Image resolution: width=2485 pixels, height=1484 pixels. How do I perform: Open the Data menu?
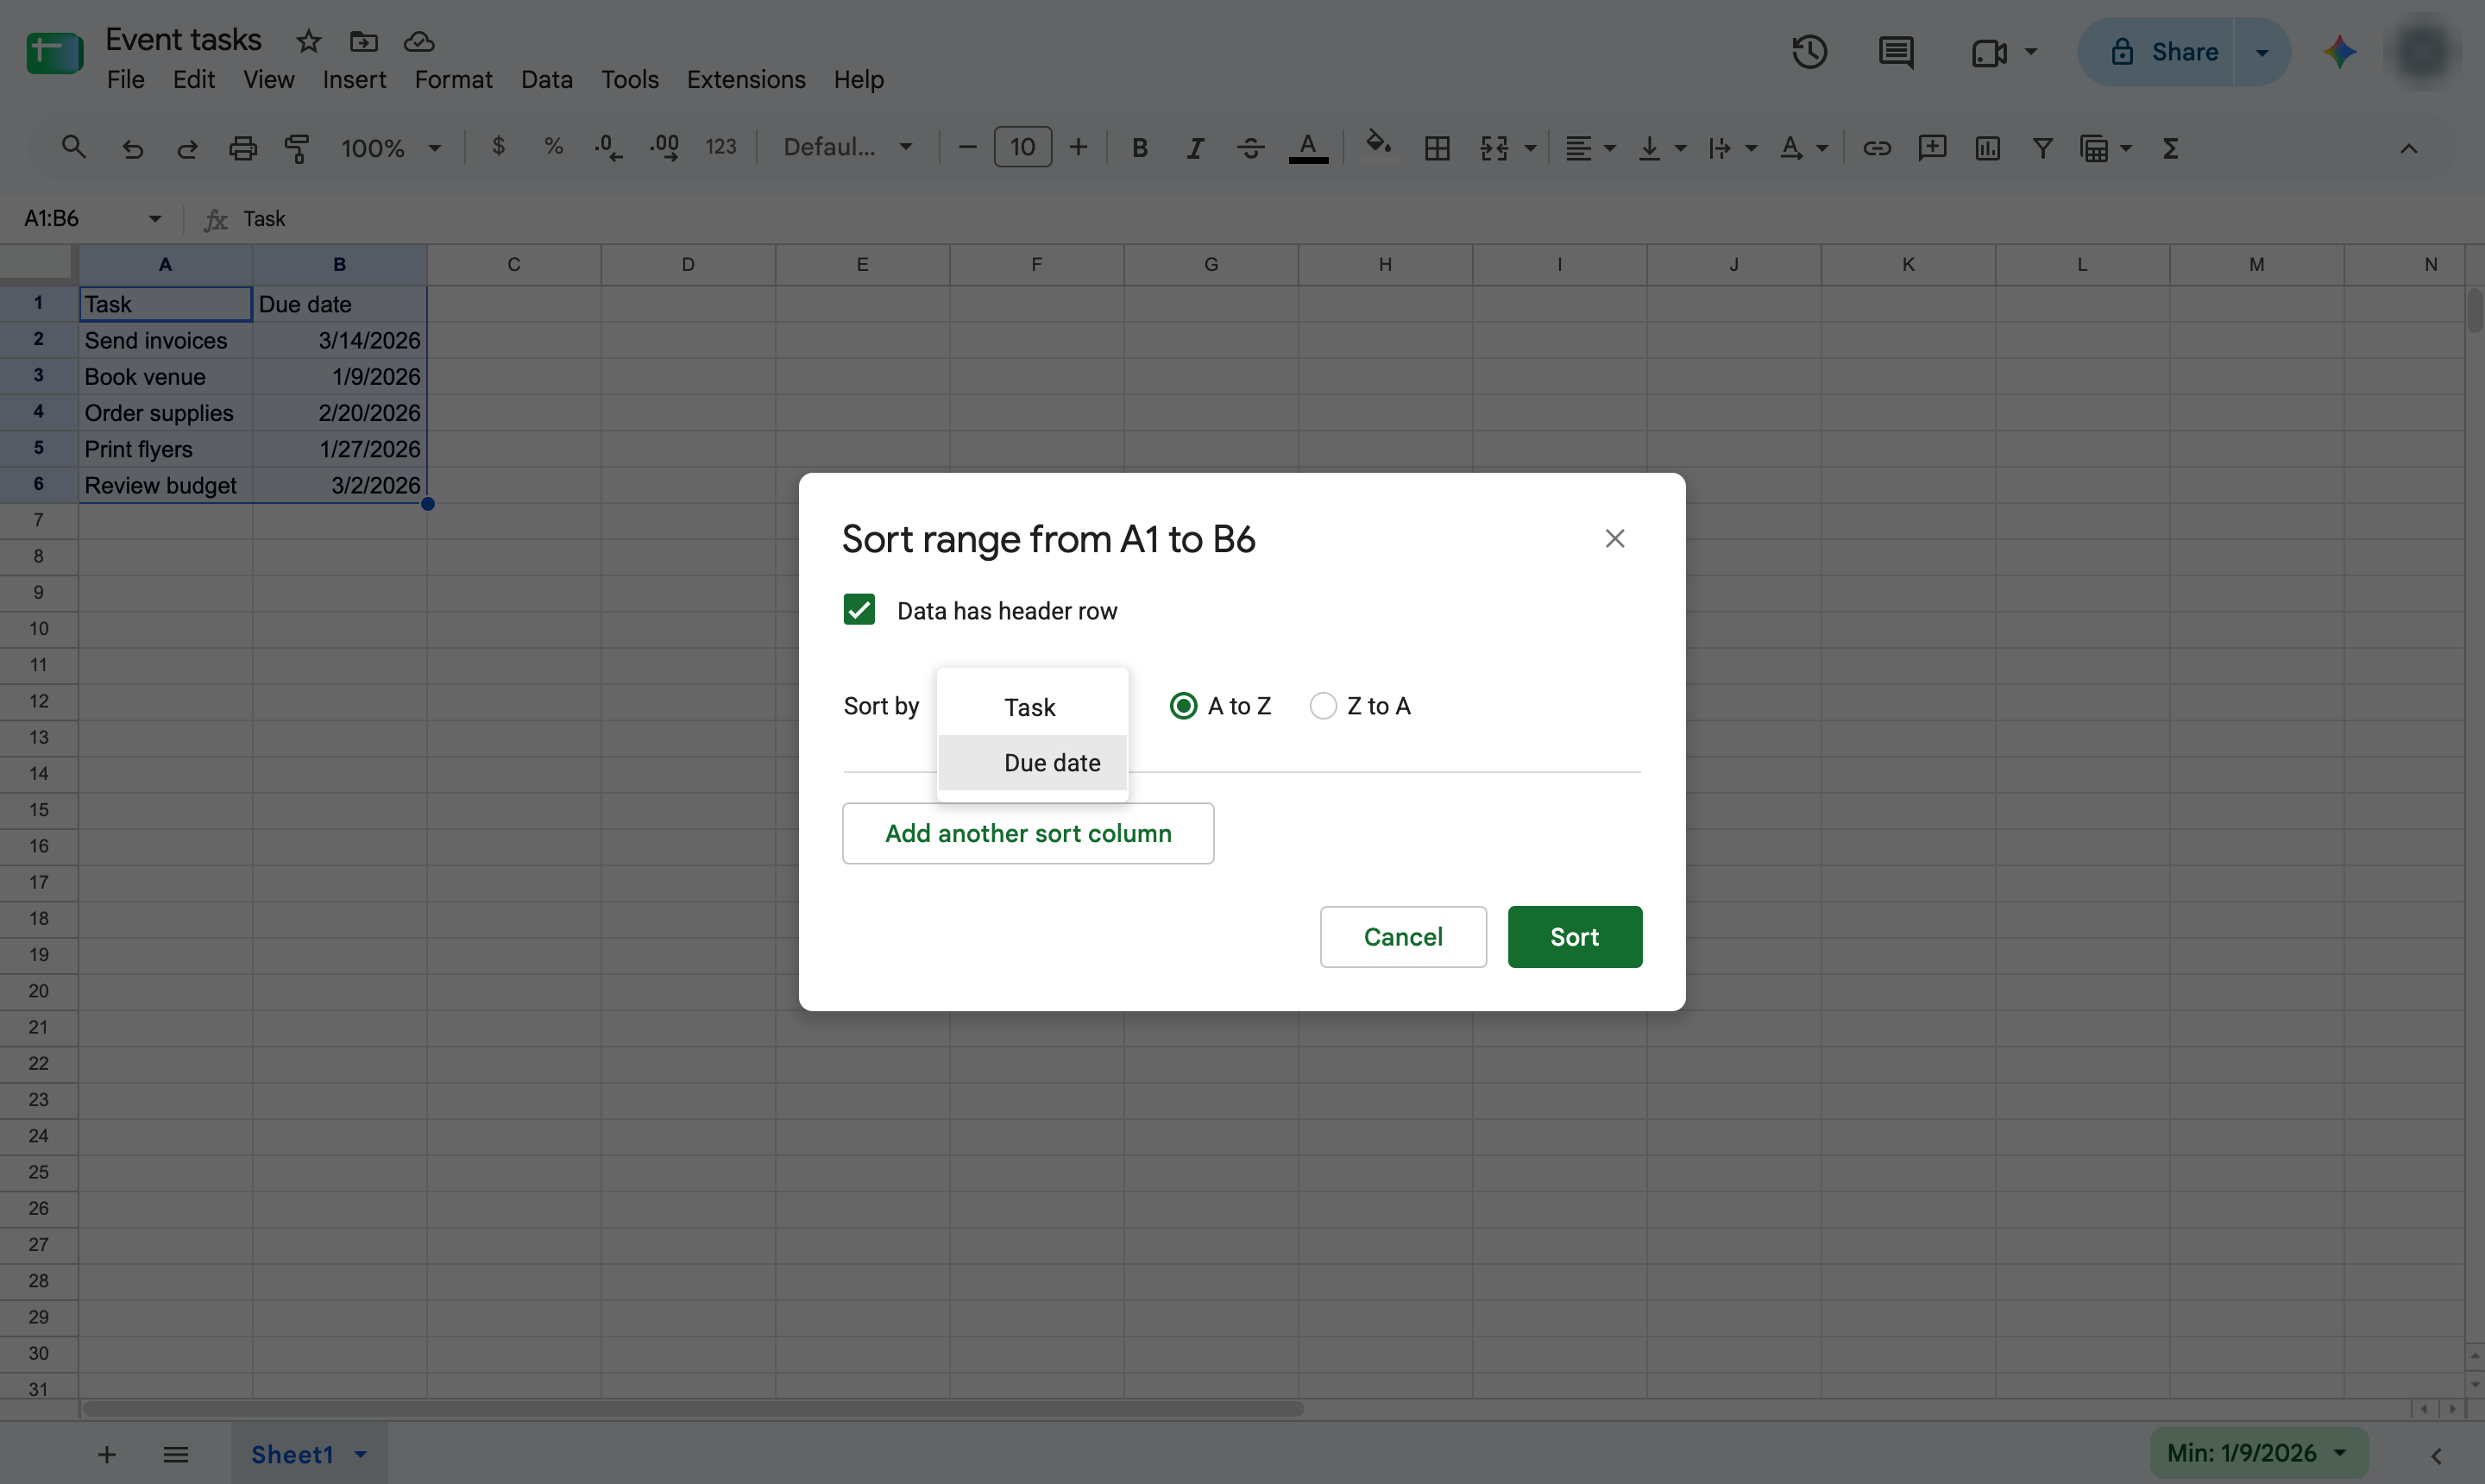pos(546,79)
